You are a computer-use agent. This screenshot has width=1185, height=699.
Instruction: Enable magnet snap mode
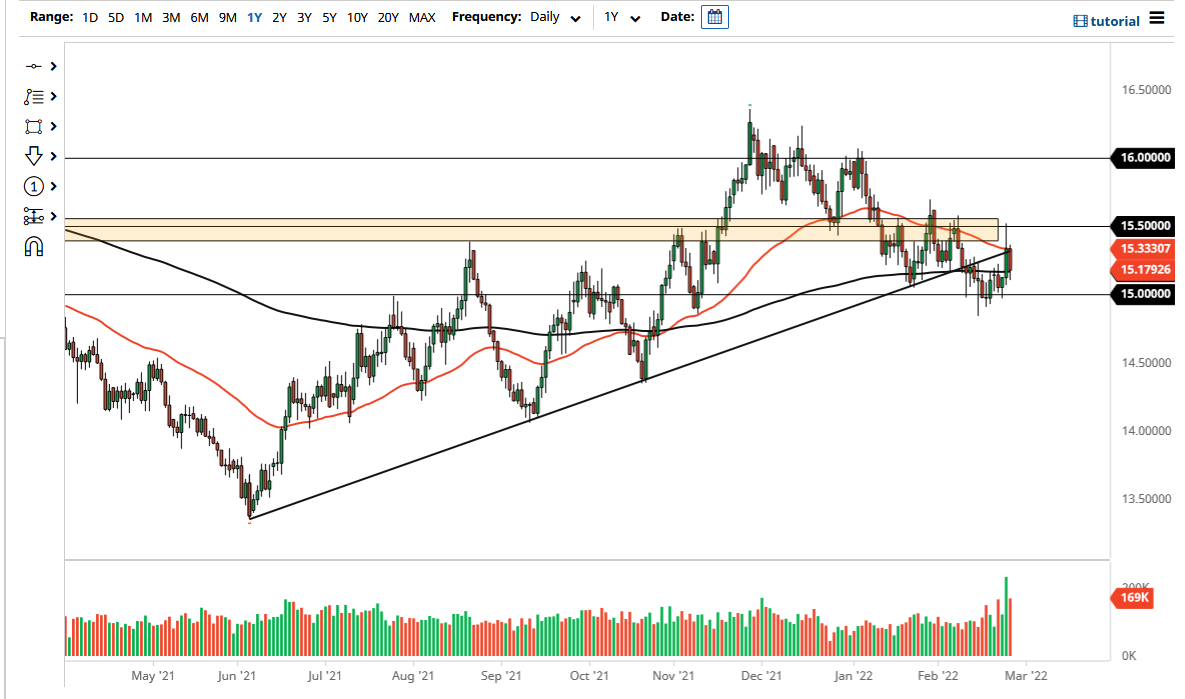[34, 246]
